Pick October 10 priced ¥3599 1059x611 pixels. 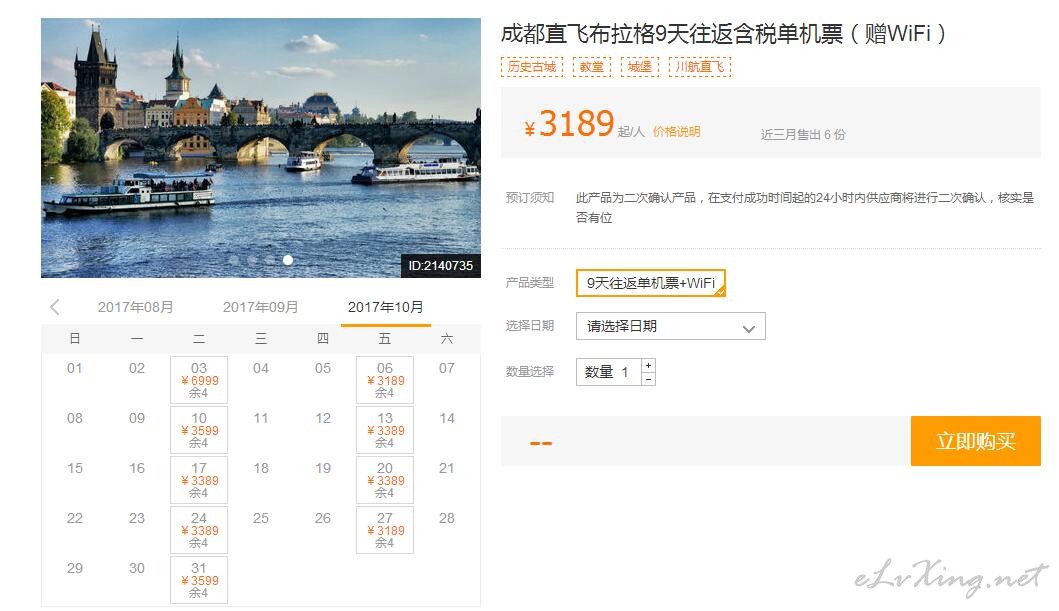(x=199, y=430)
